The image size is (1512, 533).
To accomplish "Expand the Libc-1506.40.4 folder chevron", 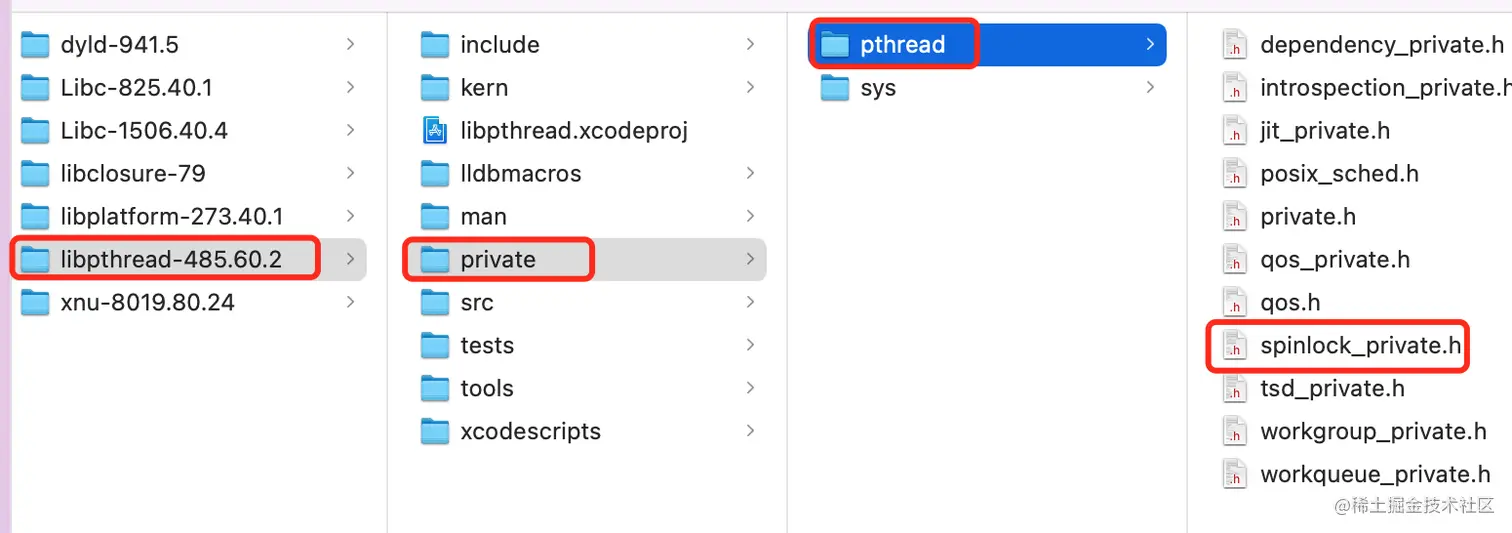I will point(350,131).
